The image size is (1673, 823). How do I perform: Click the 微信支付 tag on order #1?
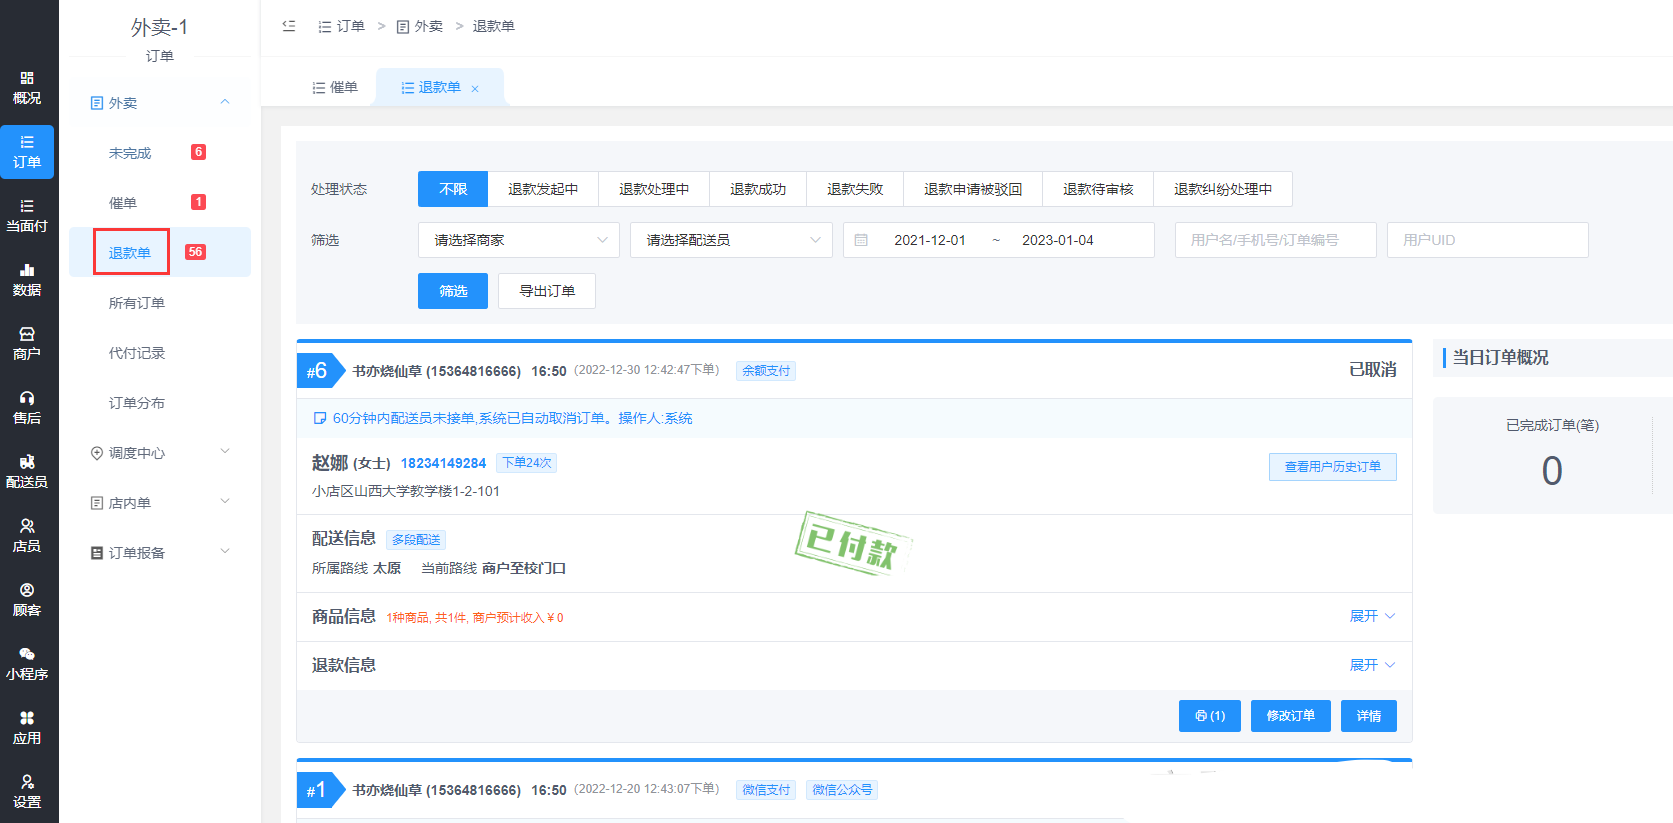click(x=766, y=790)
